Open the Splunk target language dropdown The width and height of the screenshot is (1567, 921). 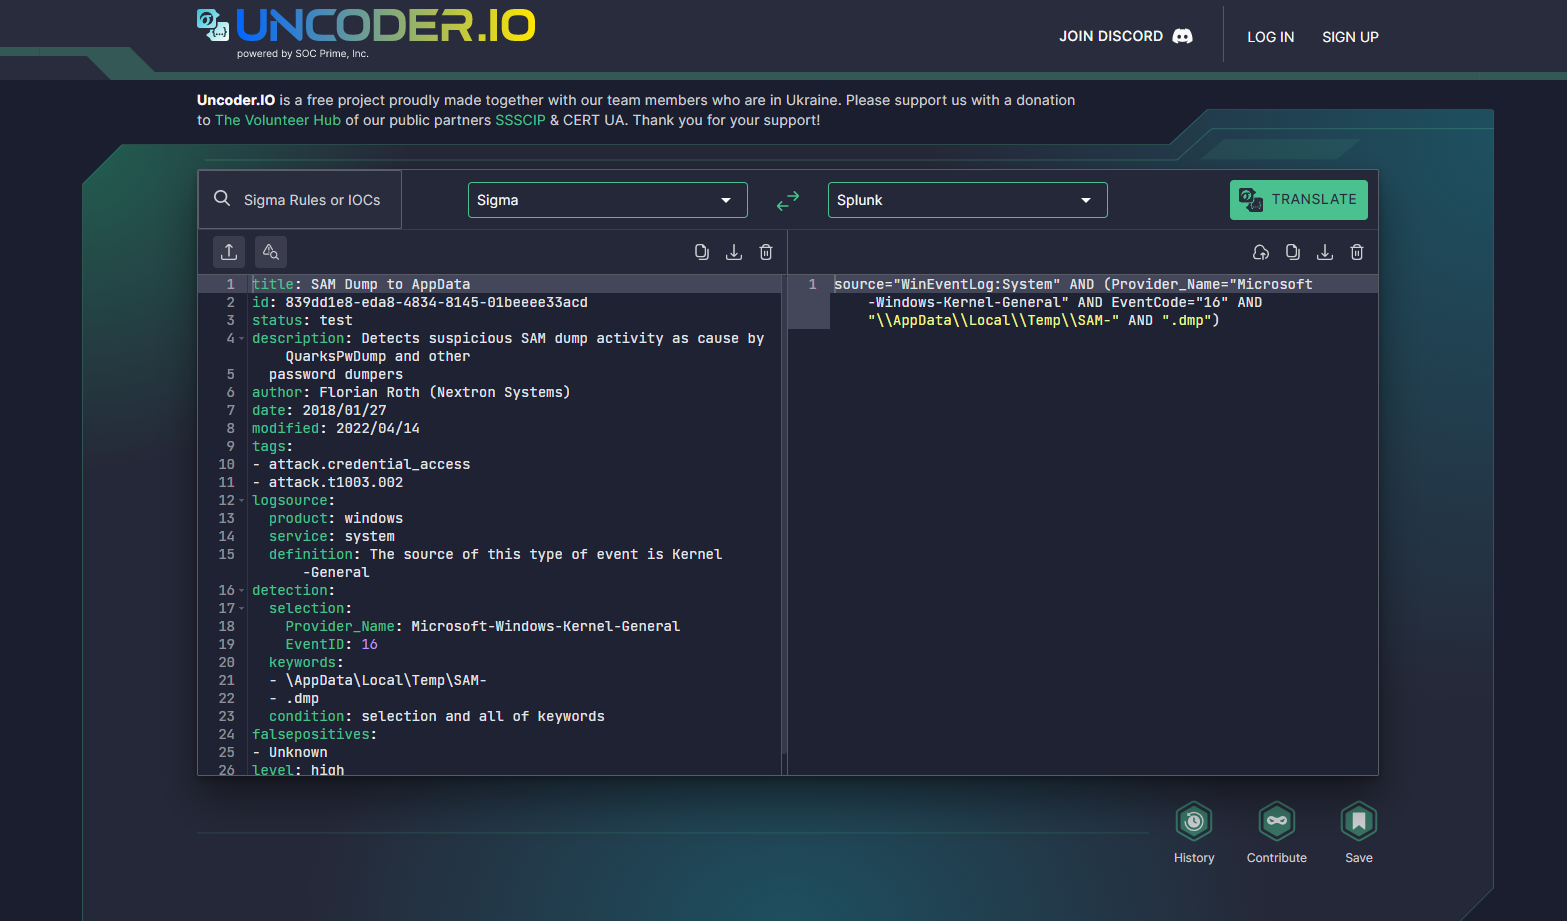click(x=968, y=200)
